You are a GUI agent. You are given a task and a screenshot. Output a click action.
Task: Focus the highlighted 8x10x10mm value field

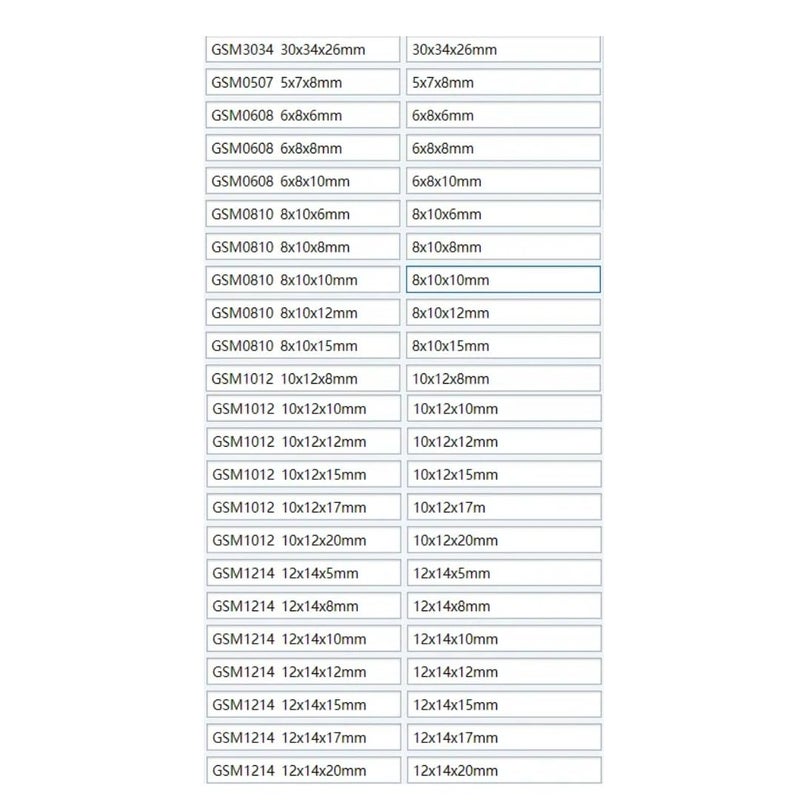pyautogui.click(x=503, y=280)
